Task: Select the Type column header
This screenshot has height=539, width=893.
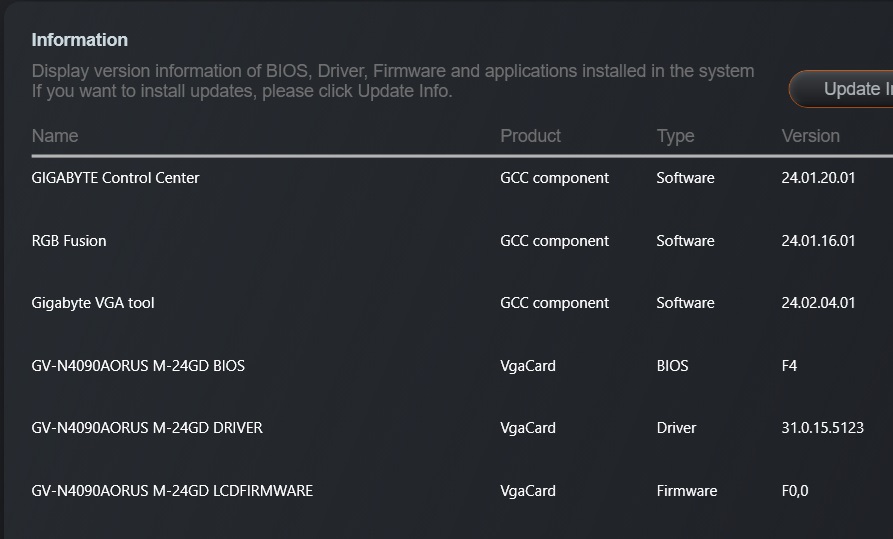Action: click(675, 136)
